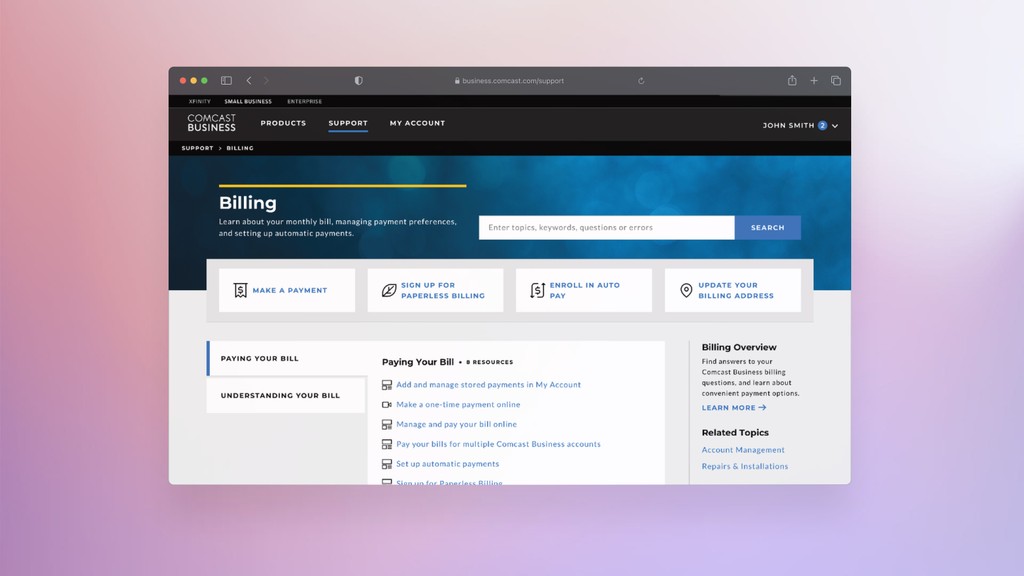This screenshot has height=576, width=1024.
Task: Click the 8 Resources label
Action: 489,362
